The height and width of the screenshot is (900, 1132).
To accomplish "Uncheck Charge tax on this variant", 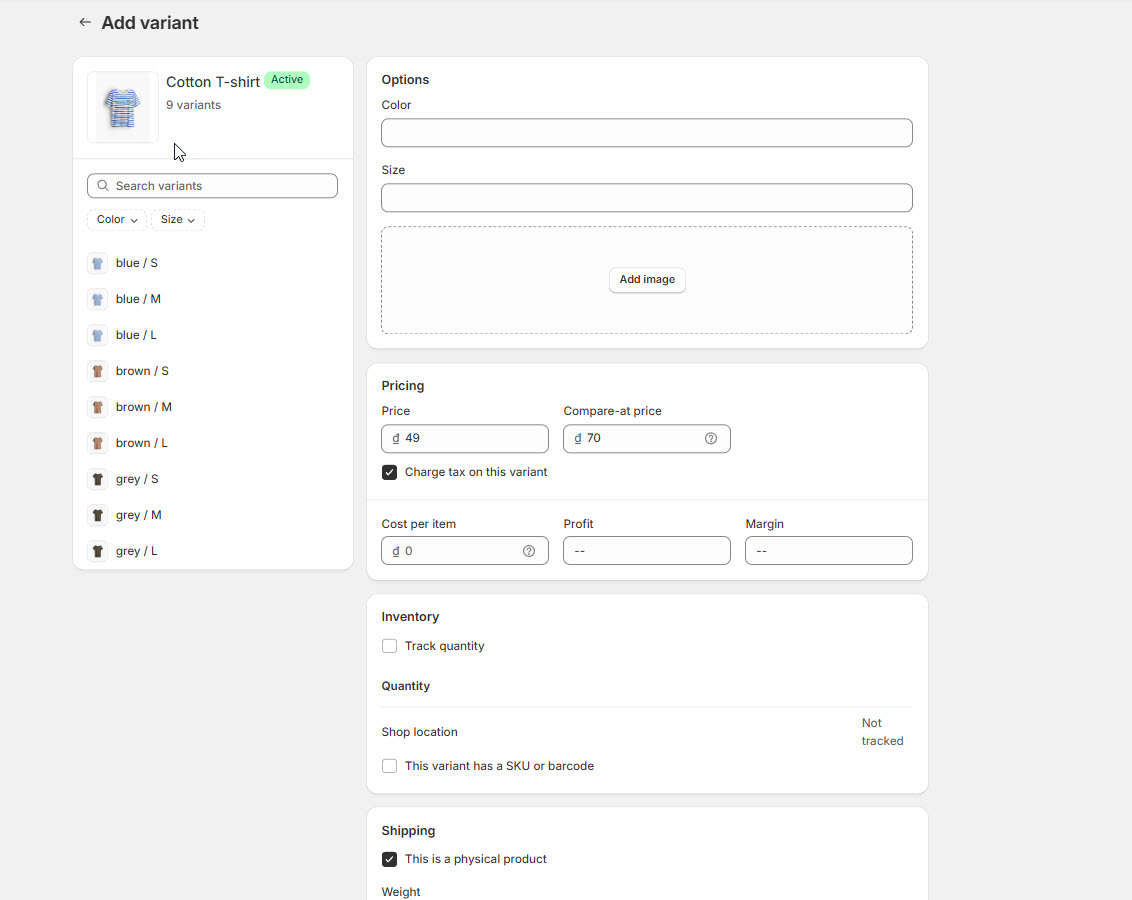I will pyautogui.click(x=390, y=472).
